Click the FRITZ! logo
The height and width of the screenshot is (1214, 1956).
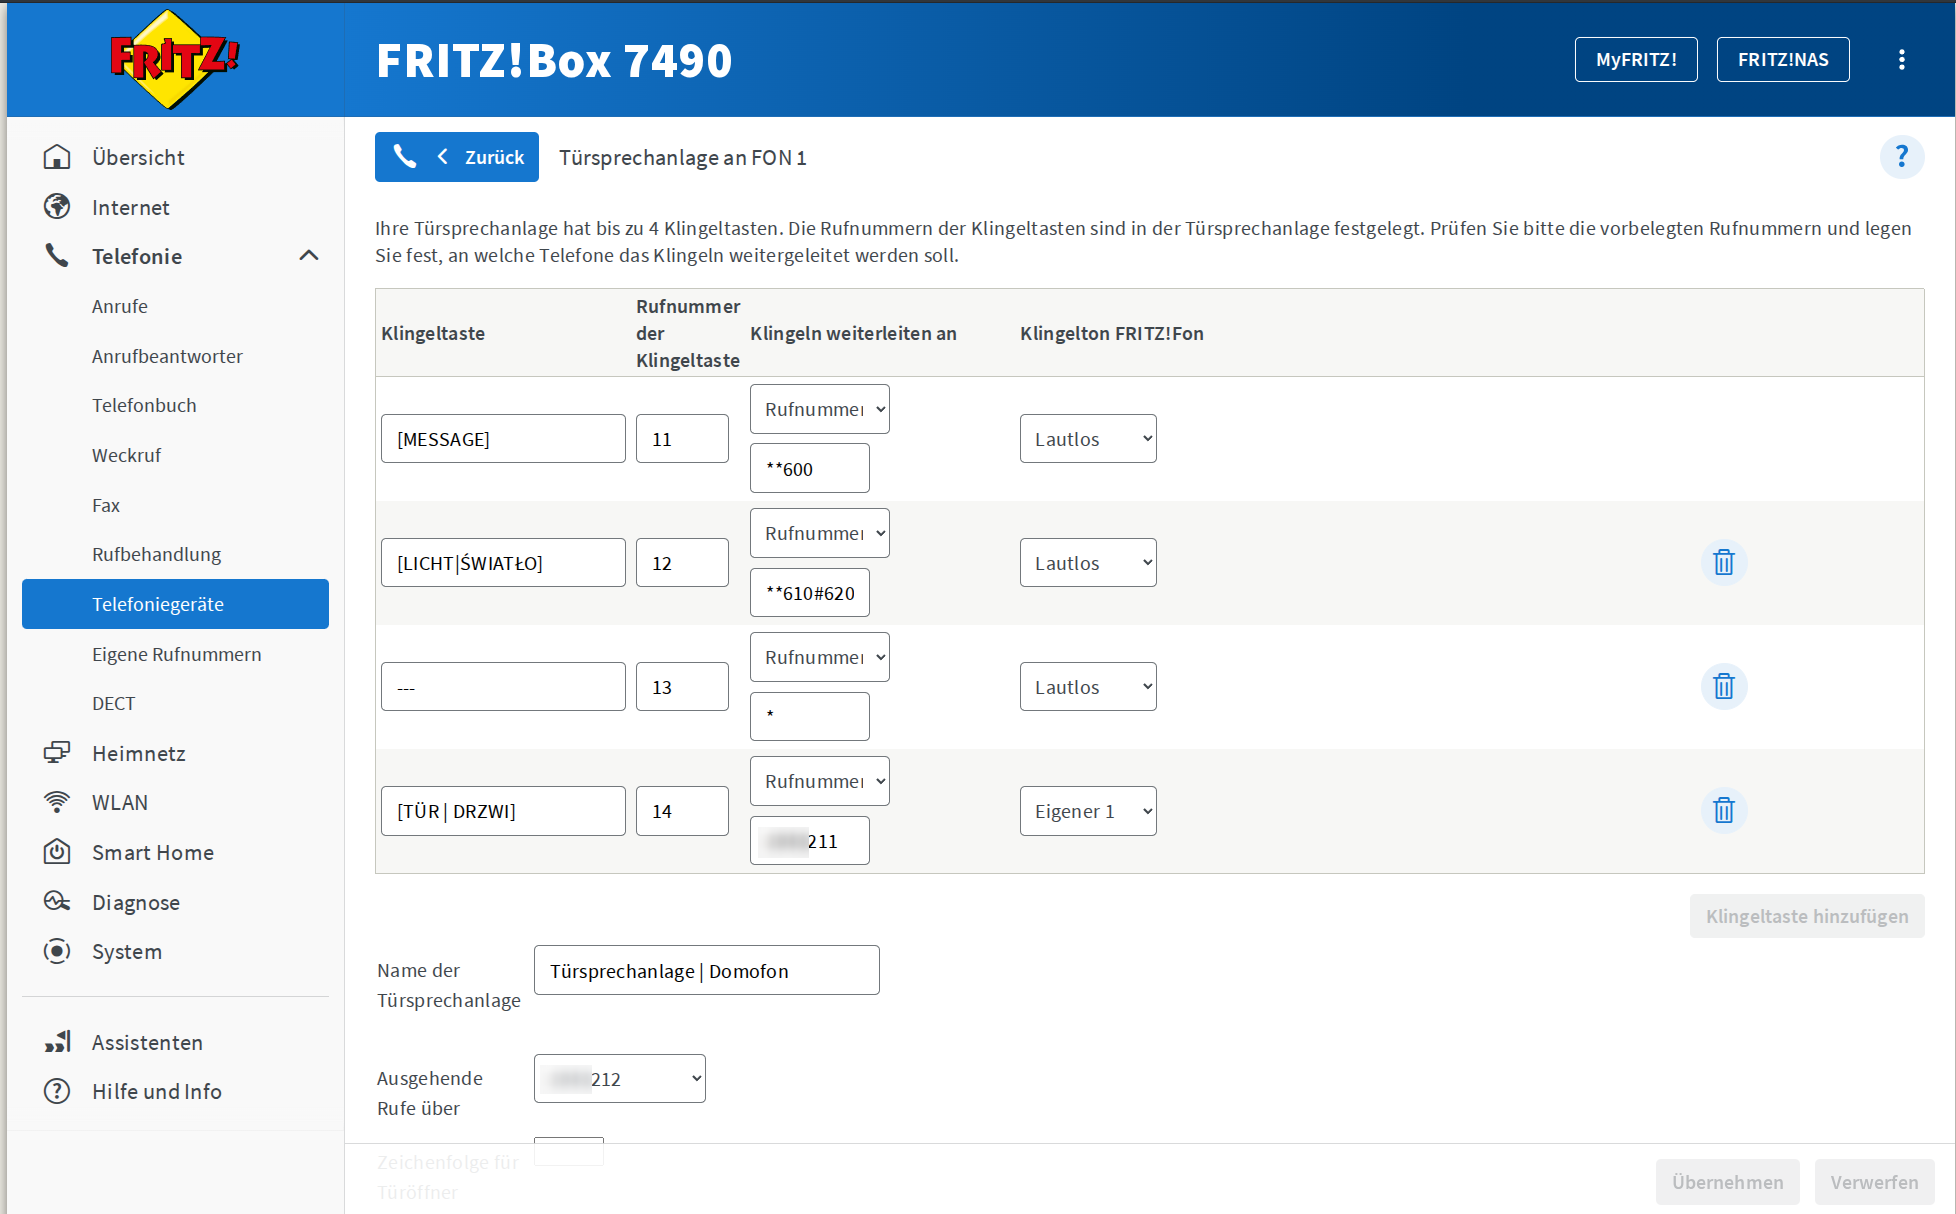[175, 59]
